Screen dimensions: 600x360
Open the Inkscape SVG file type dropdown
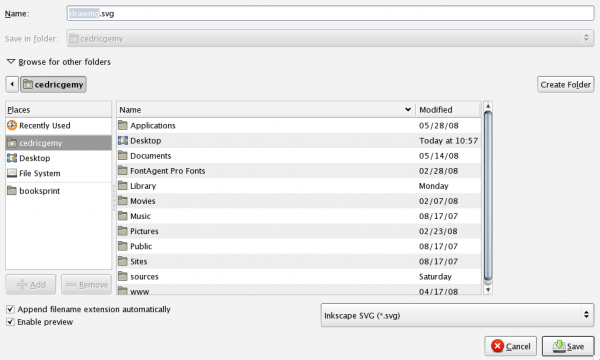(457, 315)
